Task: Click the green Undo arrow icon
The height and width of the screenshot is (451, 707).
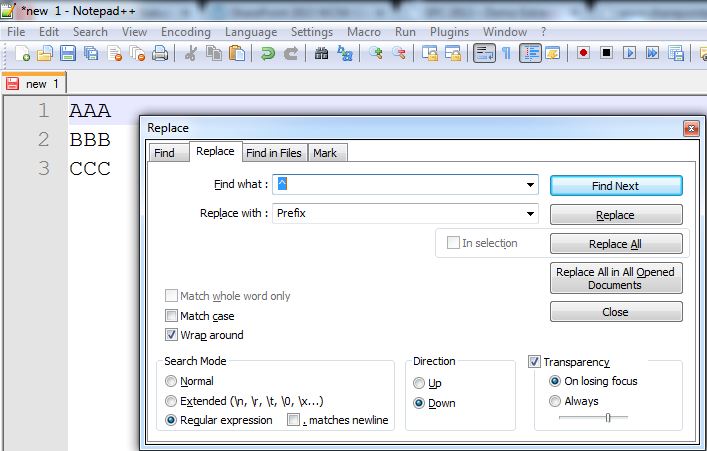Action: [267, 54]
